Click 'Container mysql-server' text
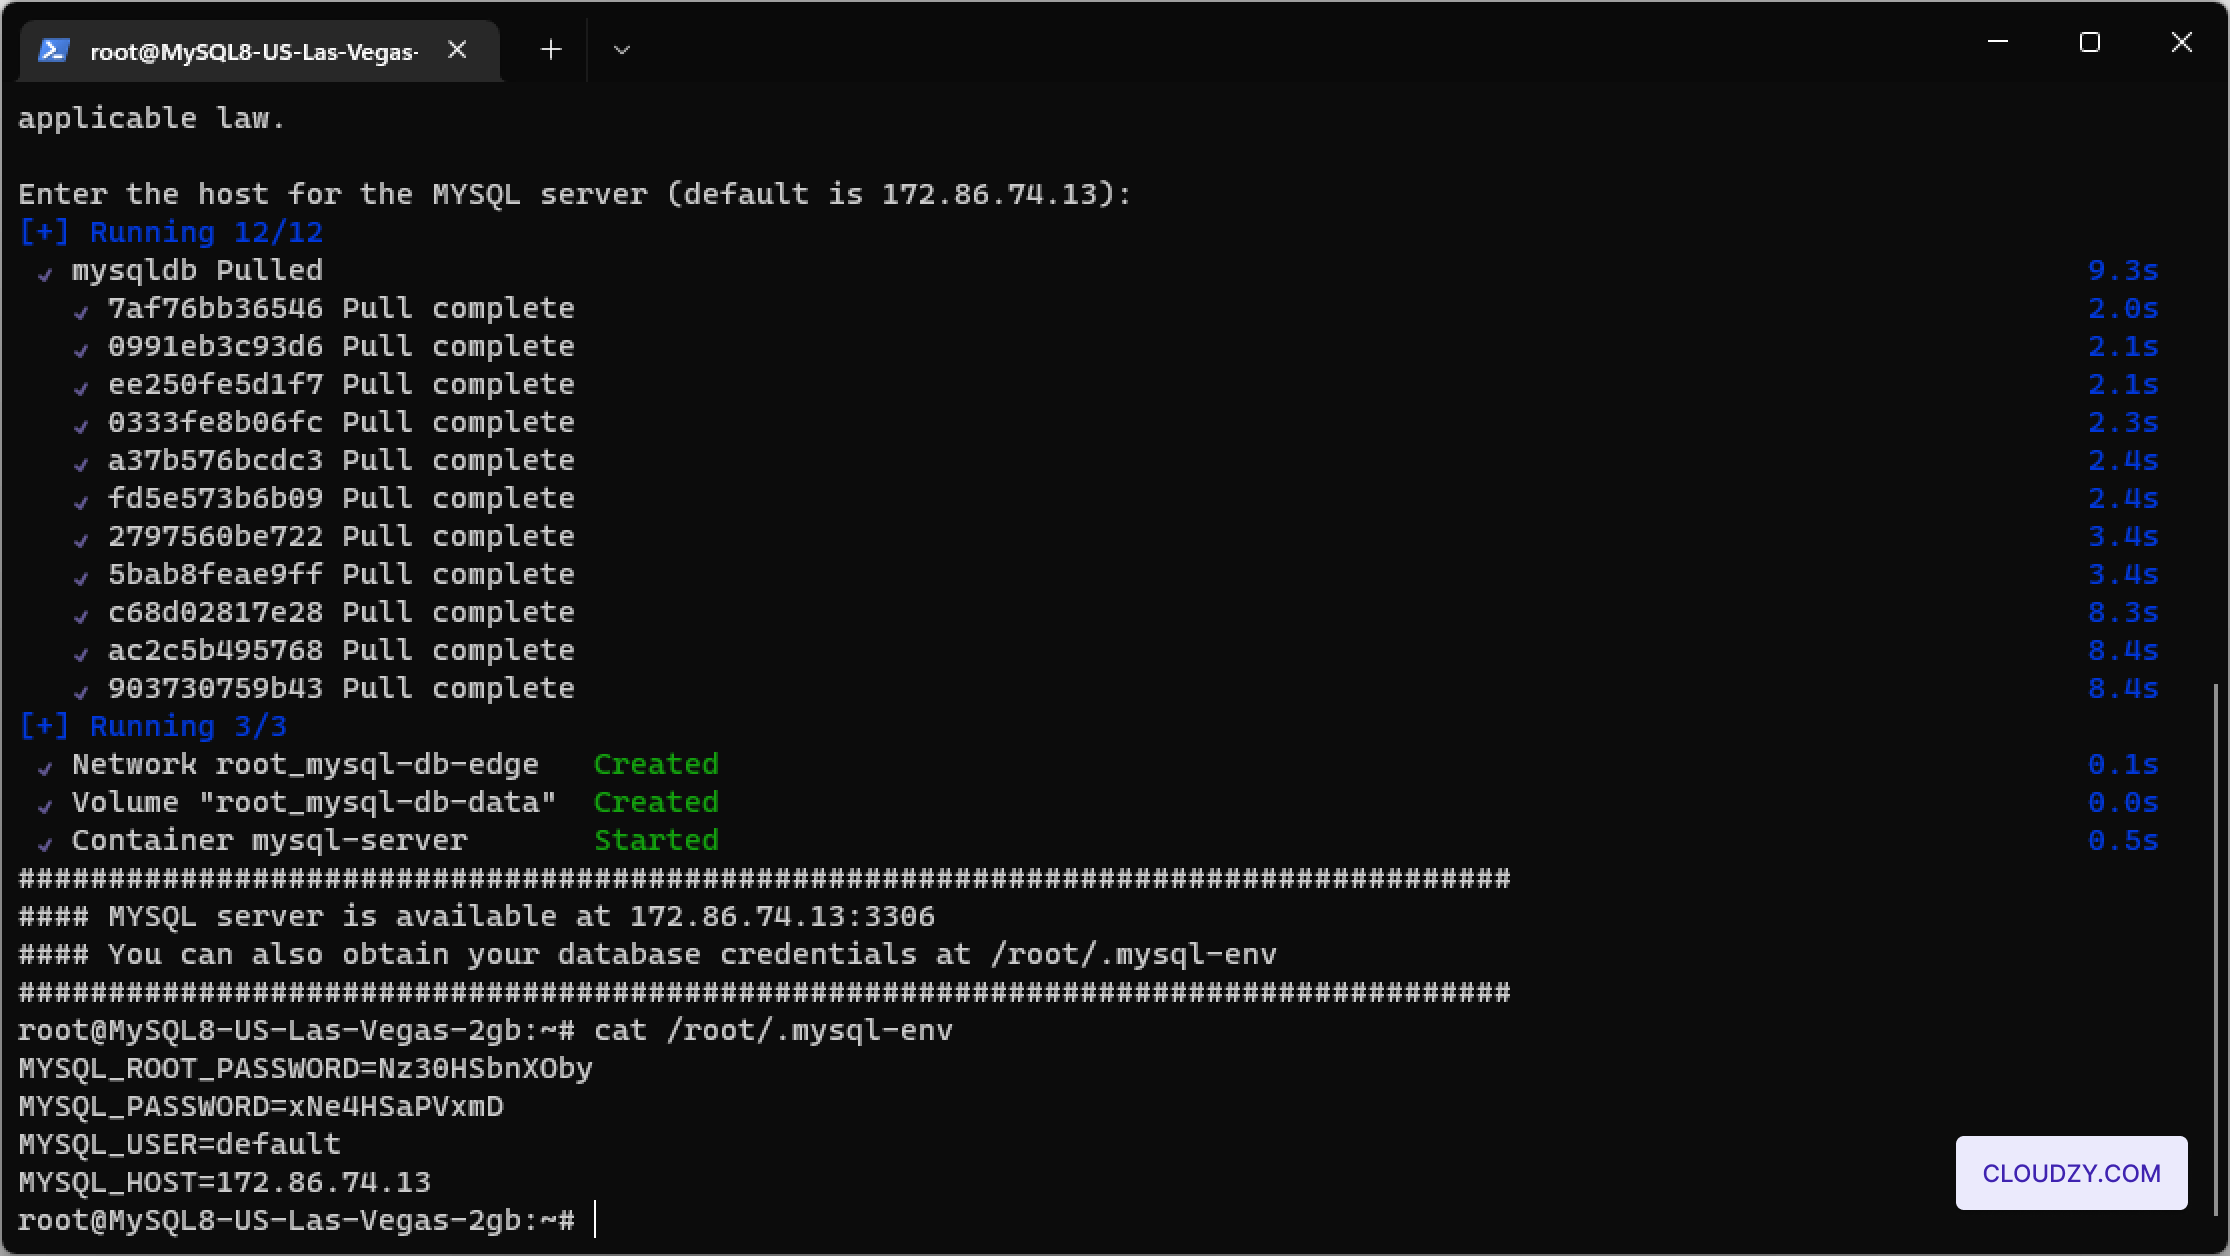The width and height of the screenshot is (2230, 1256). click(269, 841)
